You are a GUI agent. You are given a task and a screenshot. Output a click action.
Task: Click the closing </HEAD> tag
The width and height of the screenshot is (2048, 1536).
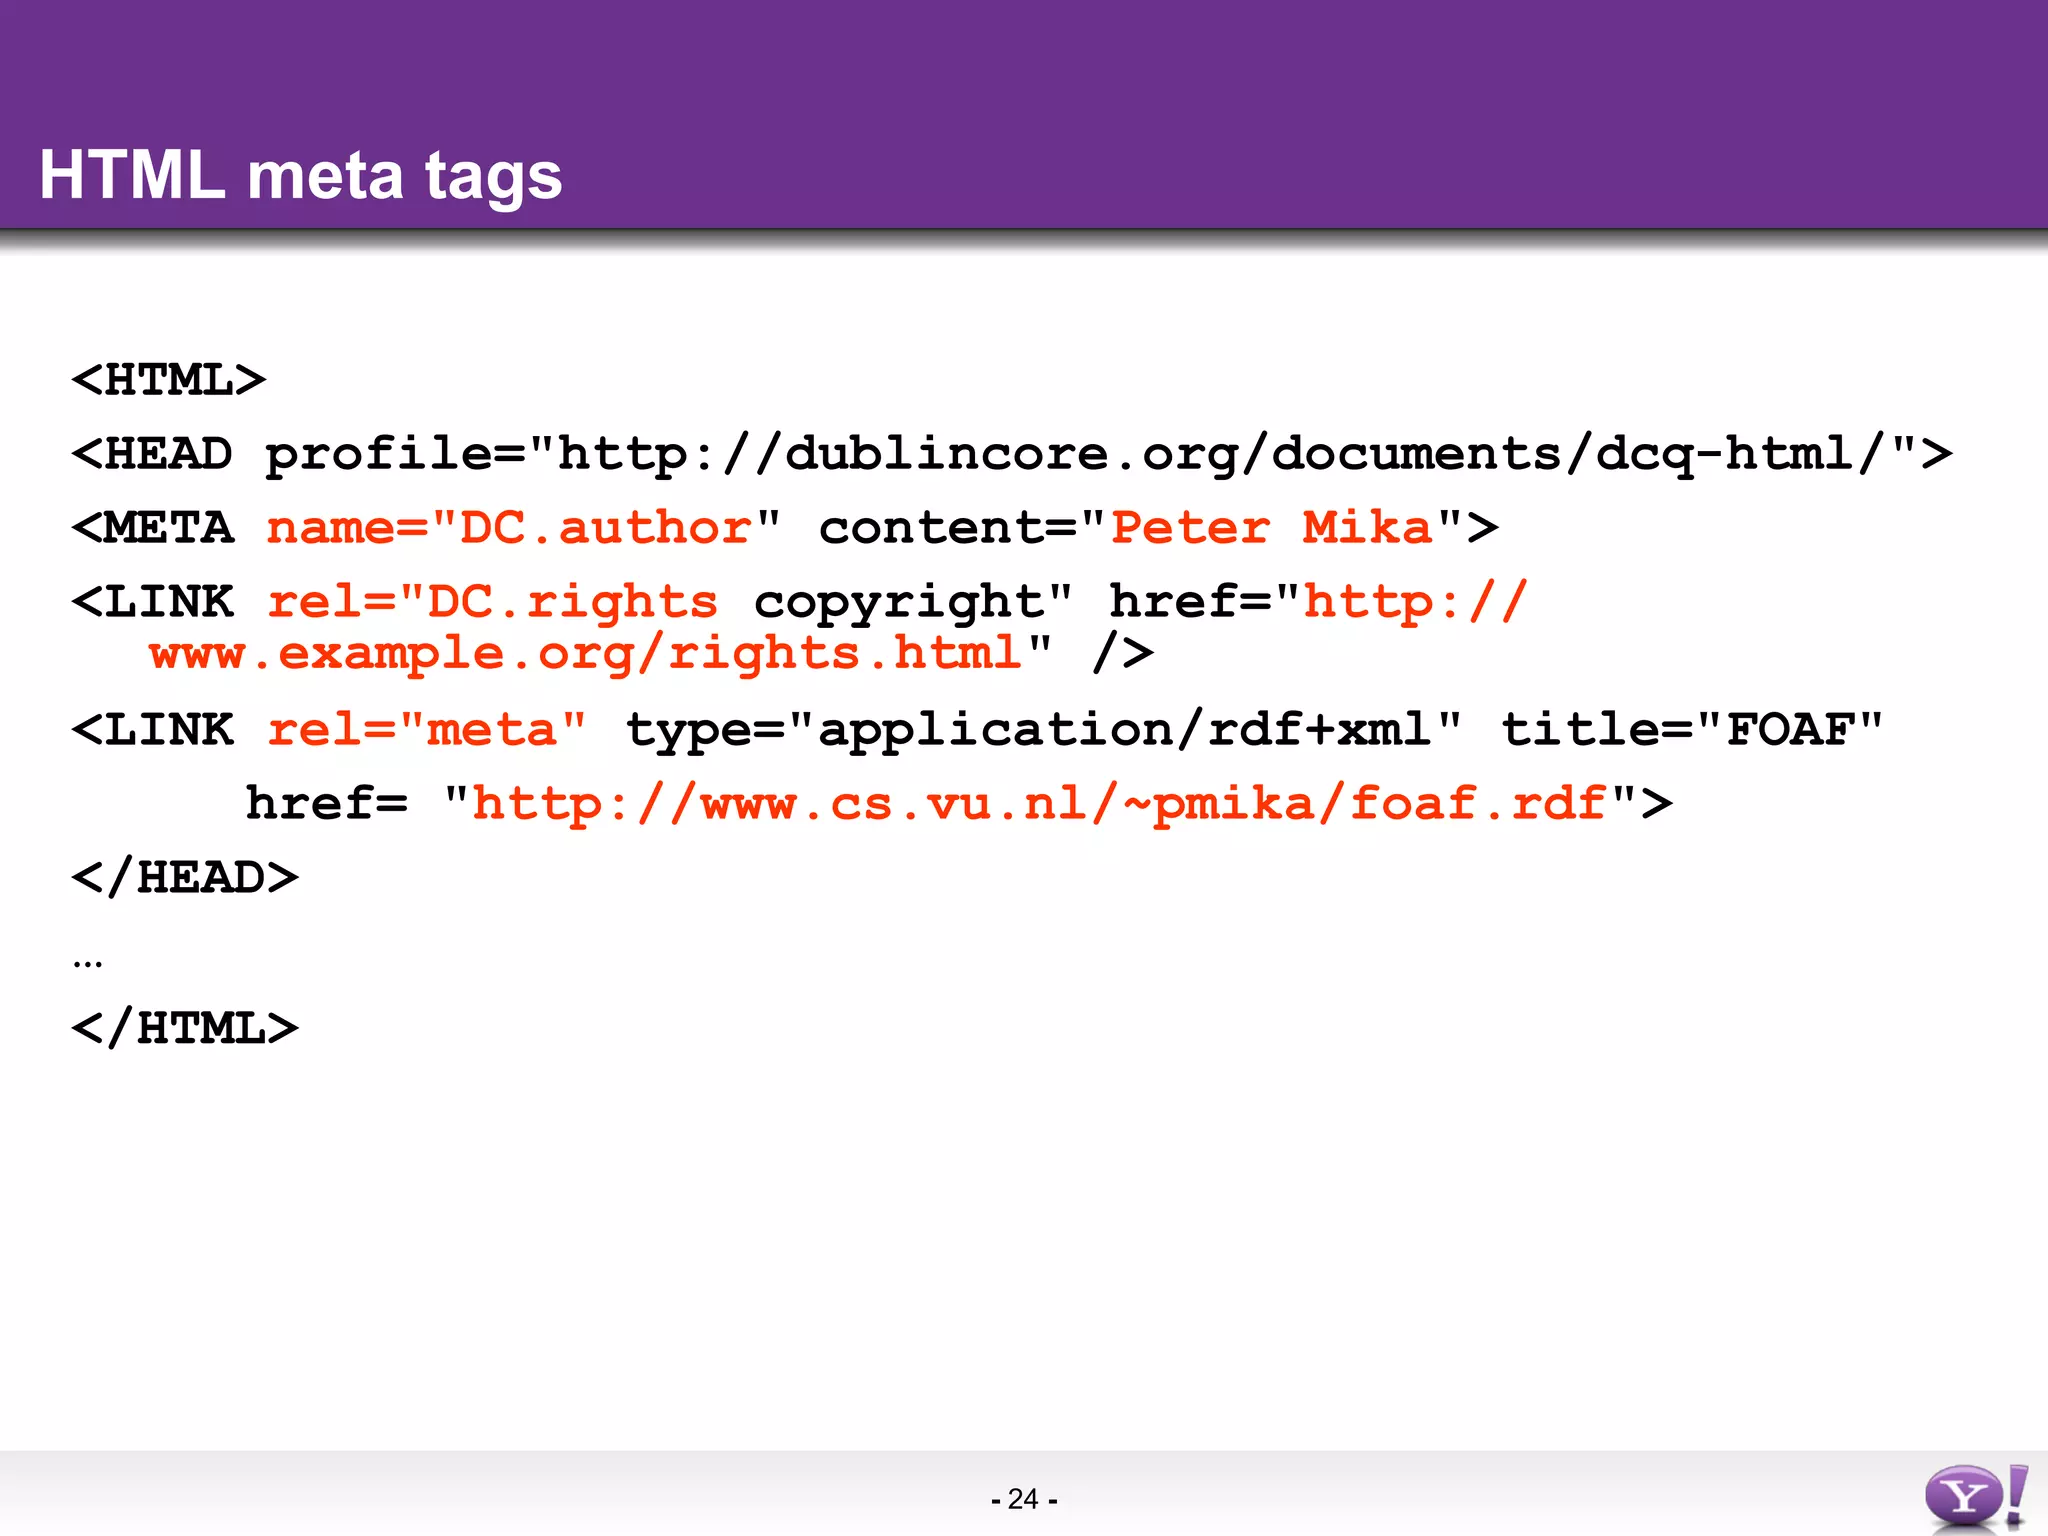pos(185,877)
